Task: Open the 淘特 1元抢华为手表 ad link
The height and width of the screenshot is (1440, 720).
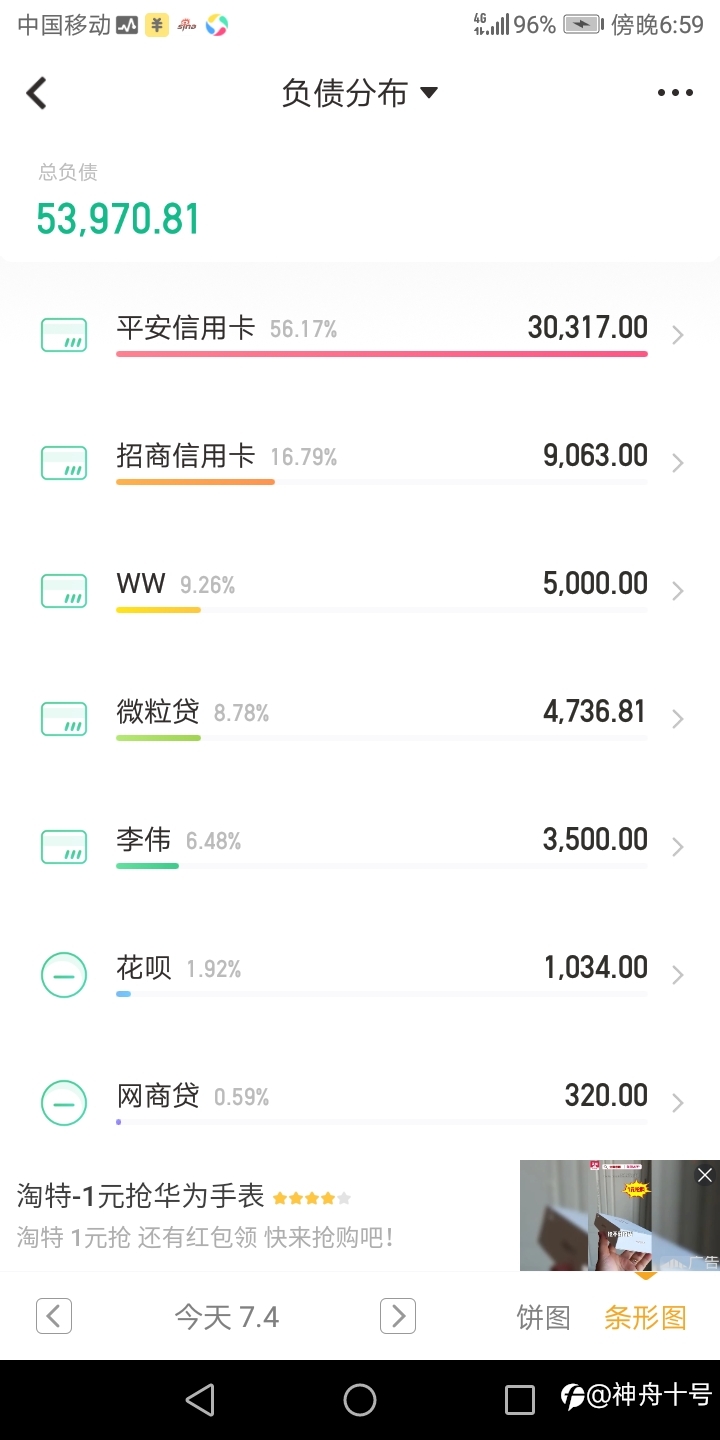Action: point(140,1195)
